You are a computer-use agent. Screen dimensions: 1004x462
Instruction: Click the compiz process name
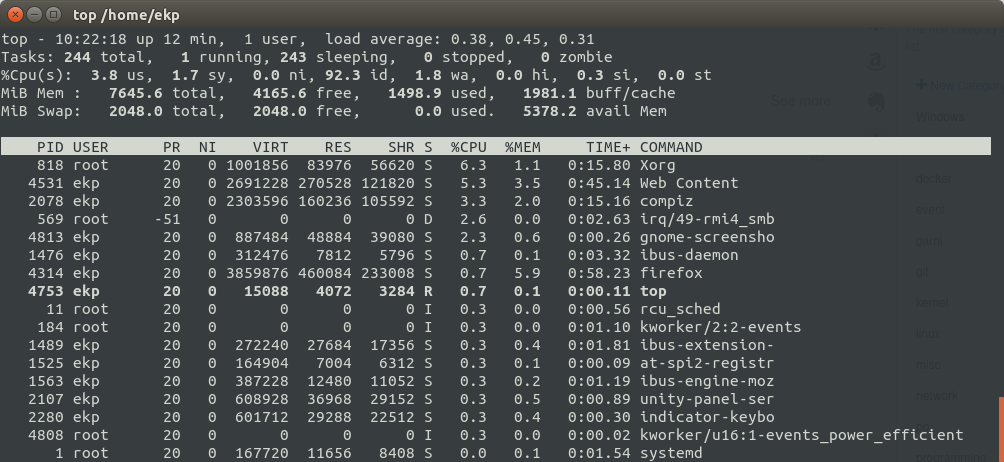pyautogui.click(x=667, y=201)
